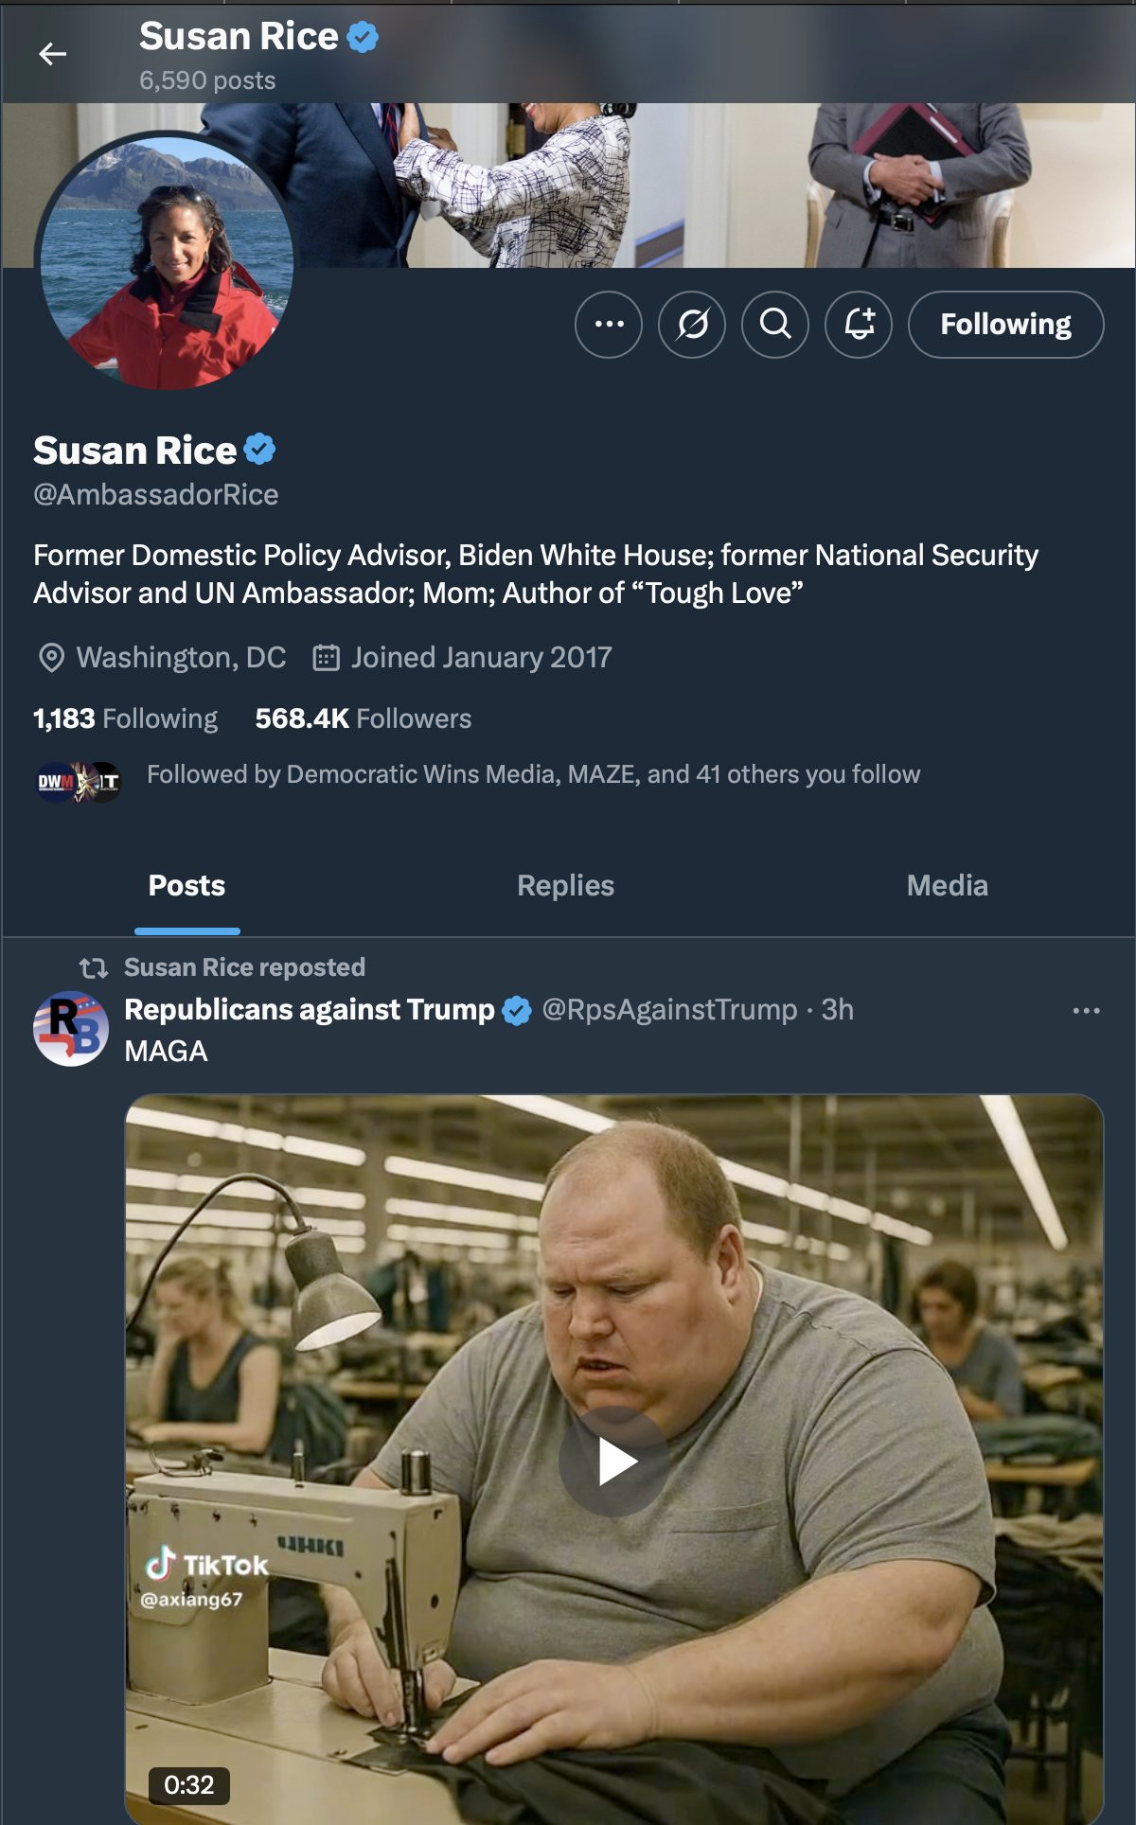Switch to the Media tab
This screenshot has height=1825, width=1136.
(947, 885)
